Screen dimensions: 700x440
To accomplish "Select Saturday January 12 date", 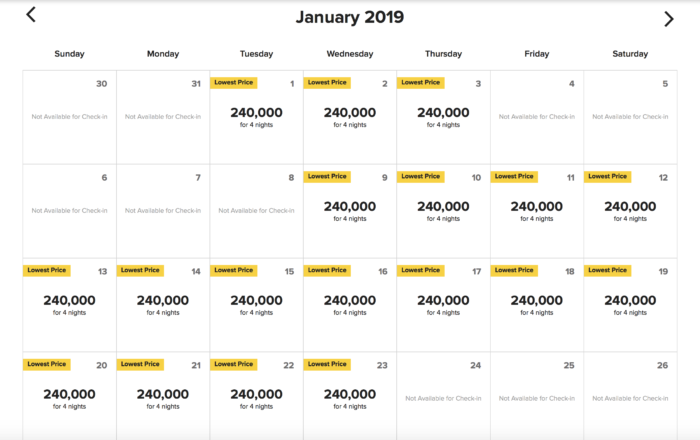I will [630, 211].
